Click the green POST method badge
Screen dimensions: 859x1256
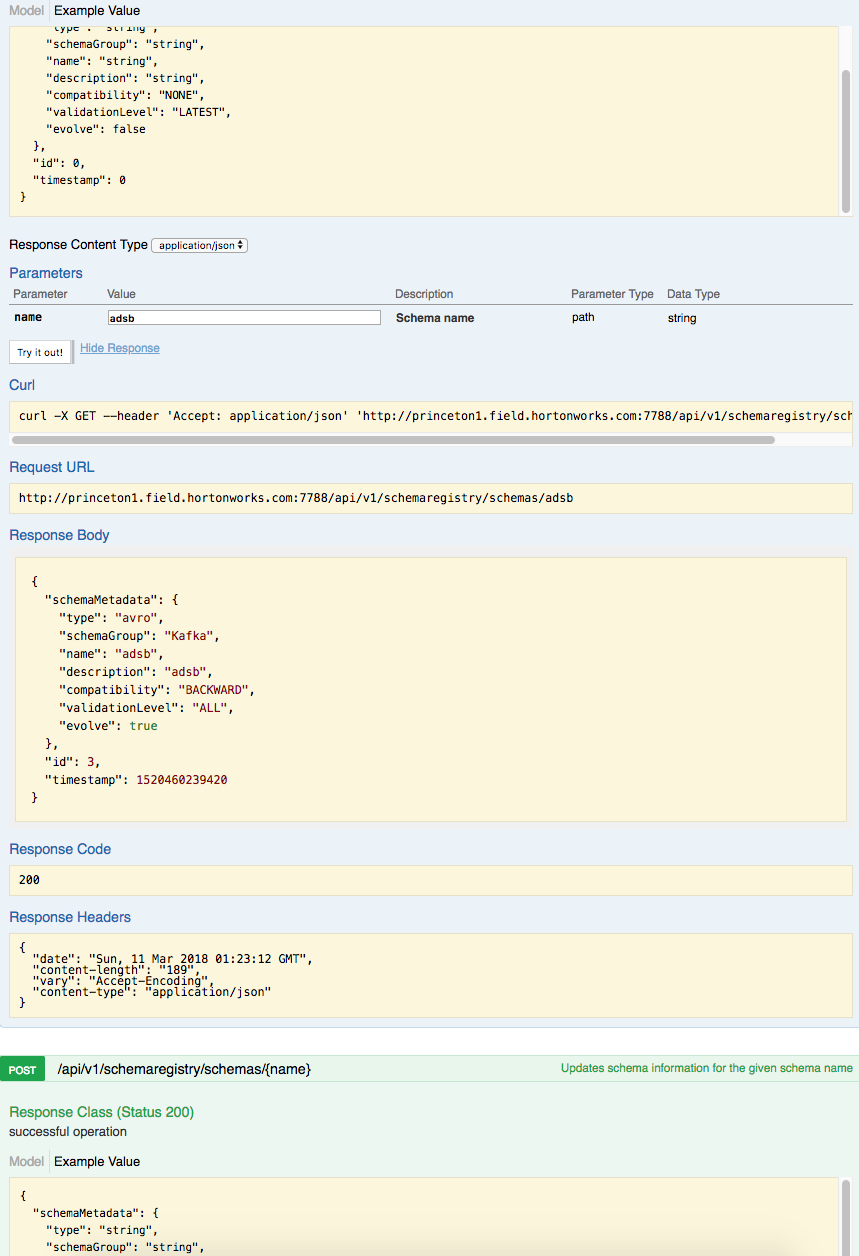point(22,1068)
